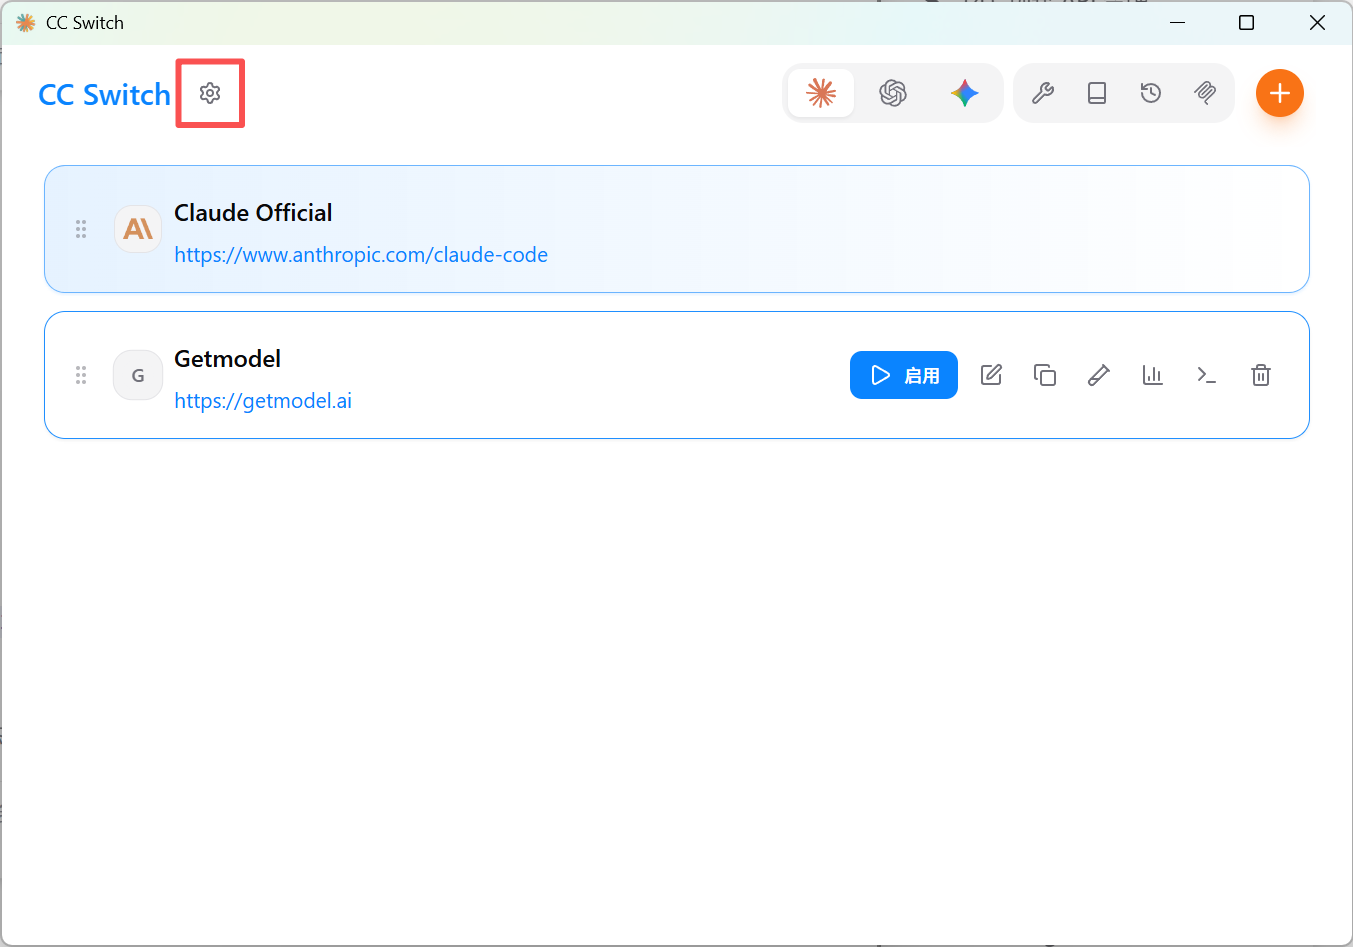Click the Getmodel row drag handle
The height and width of the screenshot is (947, 1353).
click(81, 375)
